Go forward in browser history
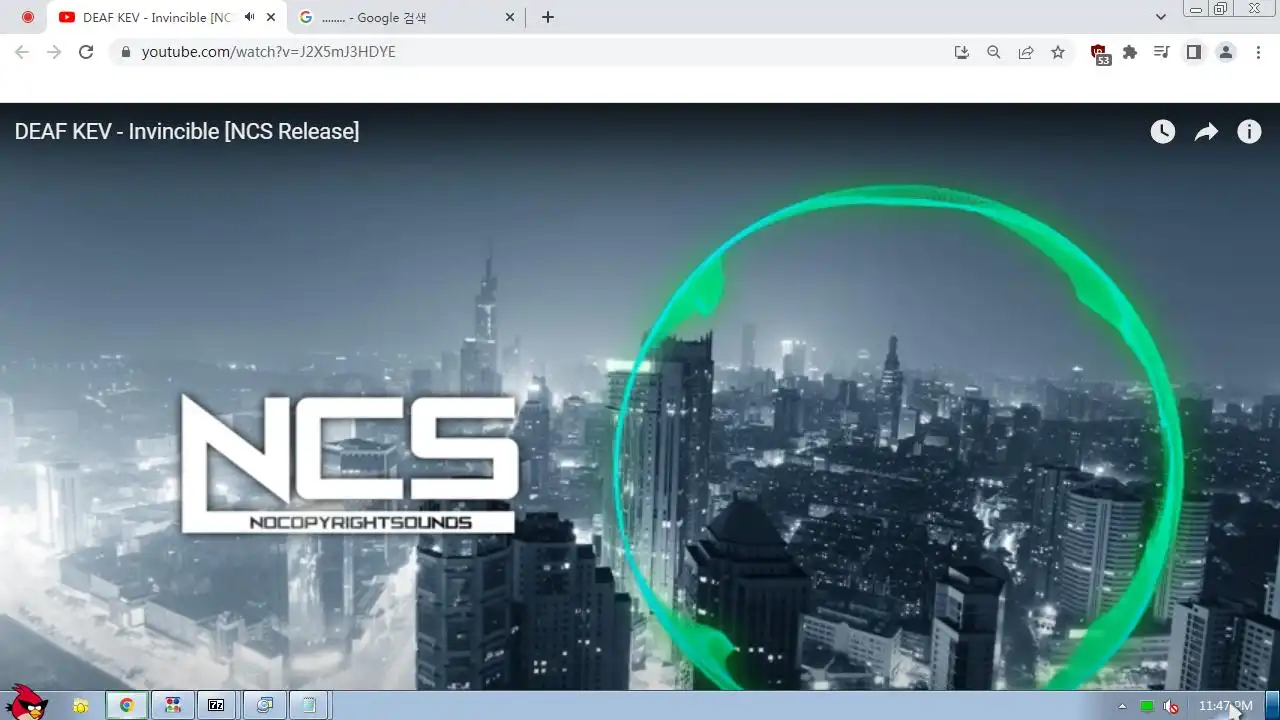Screen dimensions: 1280x720 click(x=54, y=52)
